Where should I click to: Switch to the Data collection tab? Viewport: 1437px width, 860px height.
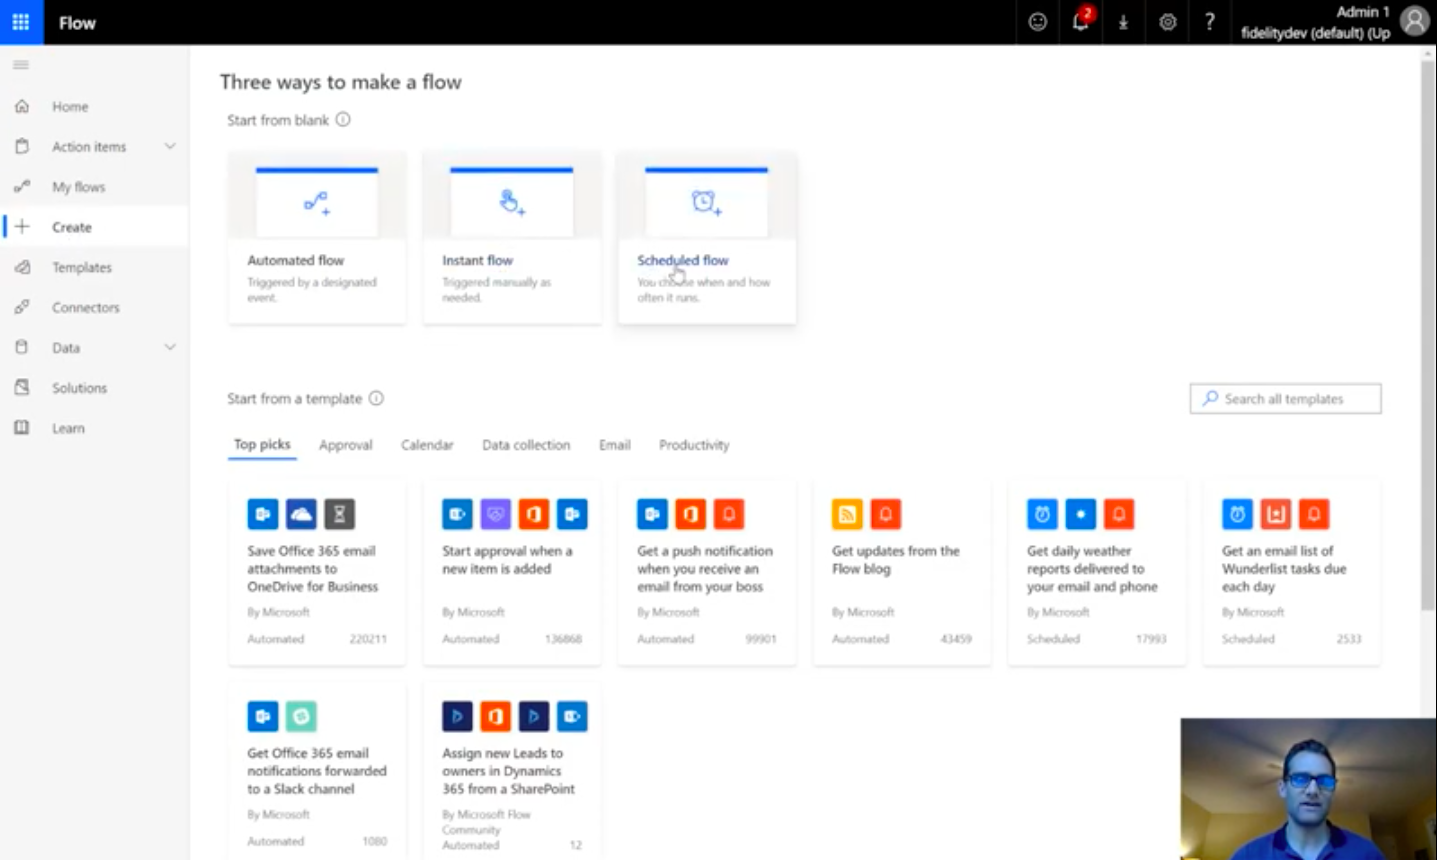point(526,445)
